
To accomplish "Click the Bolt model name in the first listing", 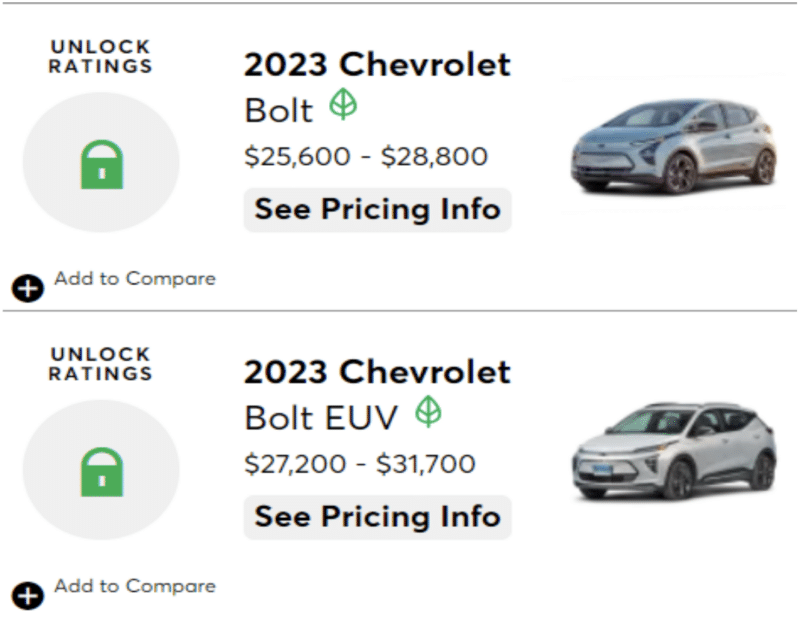I will tap(279, 110).
